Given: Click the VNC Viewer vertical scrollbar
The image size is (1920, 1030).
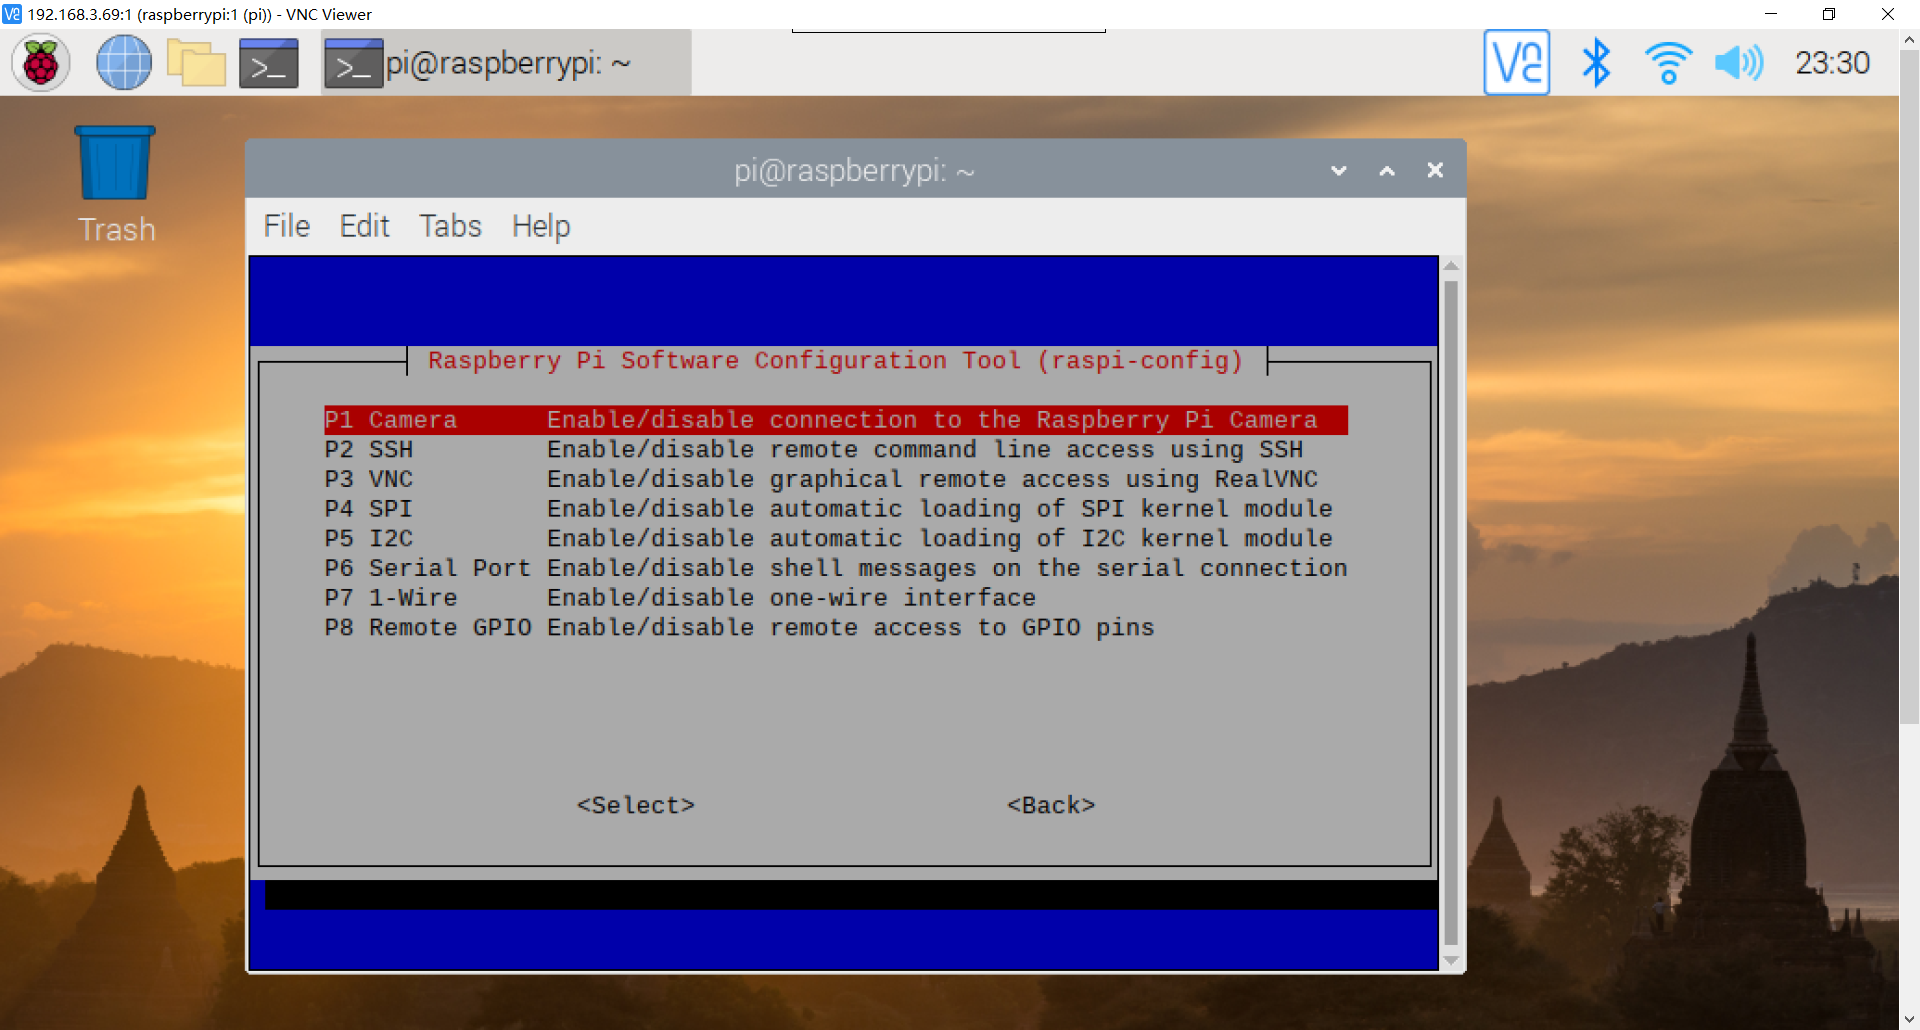Looking at the screenshot, I should [1909, 385].
